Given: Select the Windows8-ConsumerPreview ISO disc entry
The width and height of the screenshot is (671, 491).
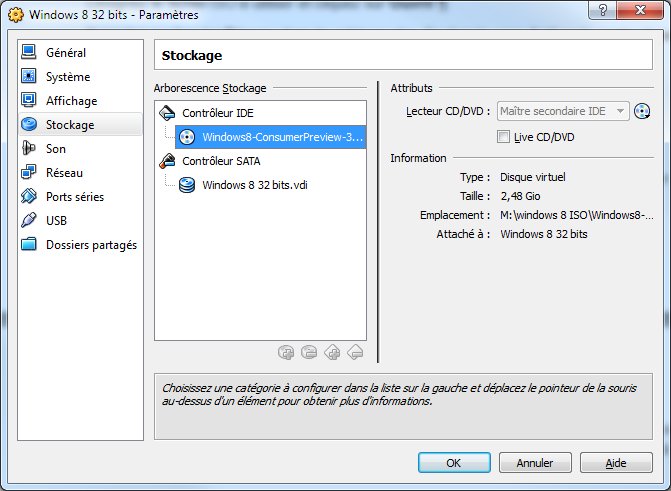Looking at the screenshot, I should coord(270,137).
